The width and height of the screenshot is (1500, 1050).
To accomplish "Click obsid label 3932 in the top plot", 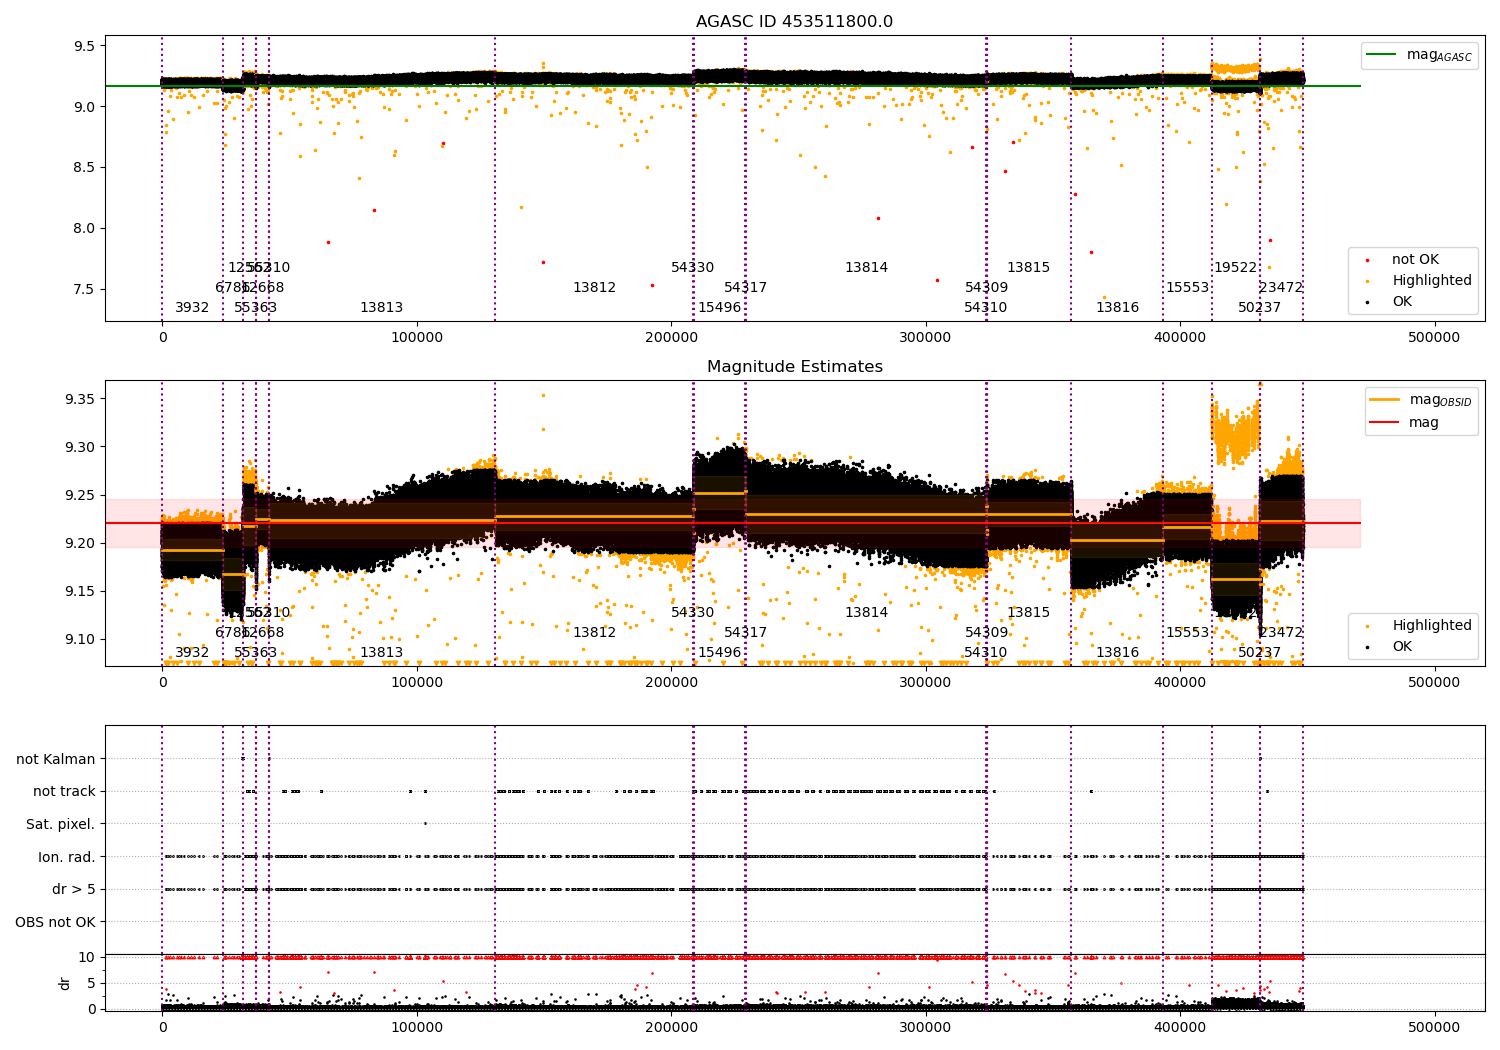I will click(x=192, y=308).
